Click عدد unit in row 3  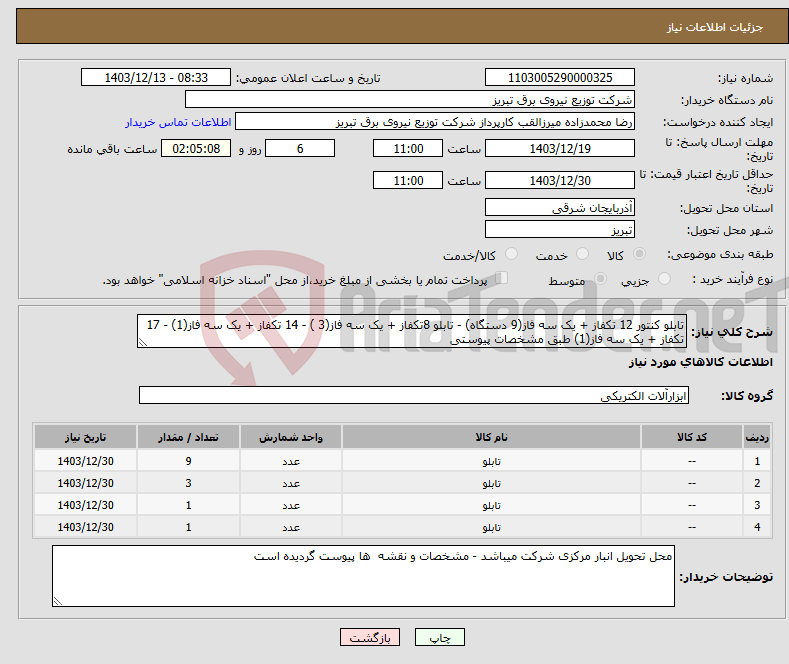(291, 506)
